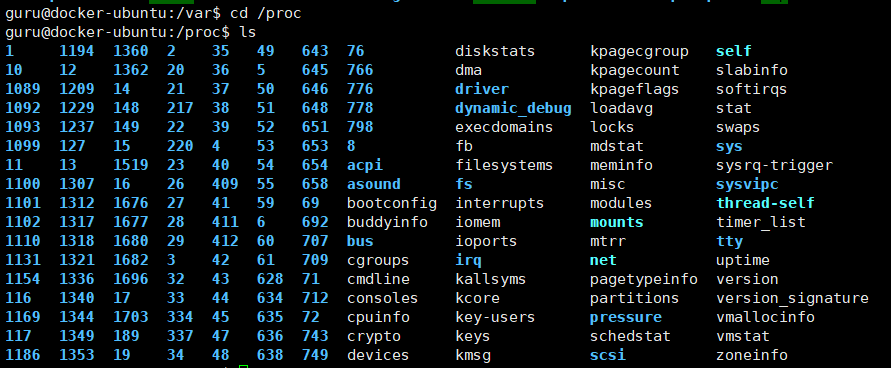Click the 'ls' command at the prompt
This screenshot has width=891, height=368.
click(248, 32)
